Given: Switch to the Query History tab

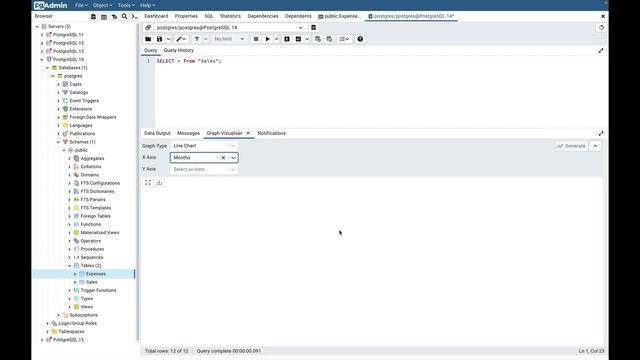Looking at the screenshot, I should click(x=178, y=51).
